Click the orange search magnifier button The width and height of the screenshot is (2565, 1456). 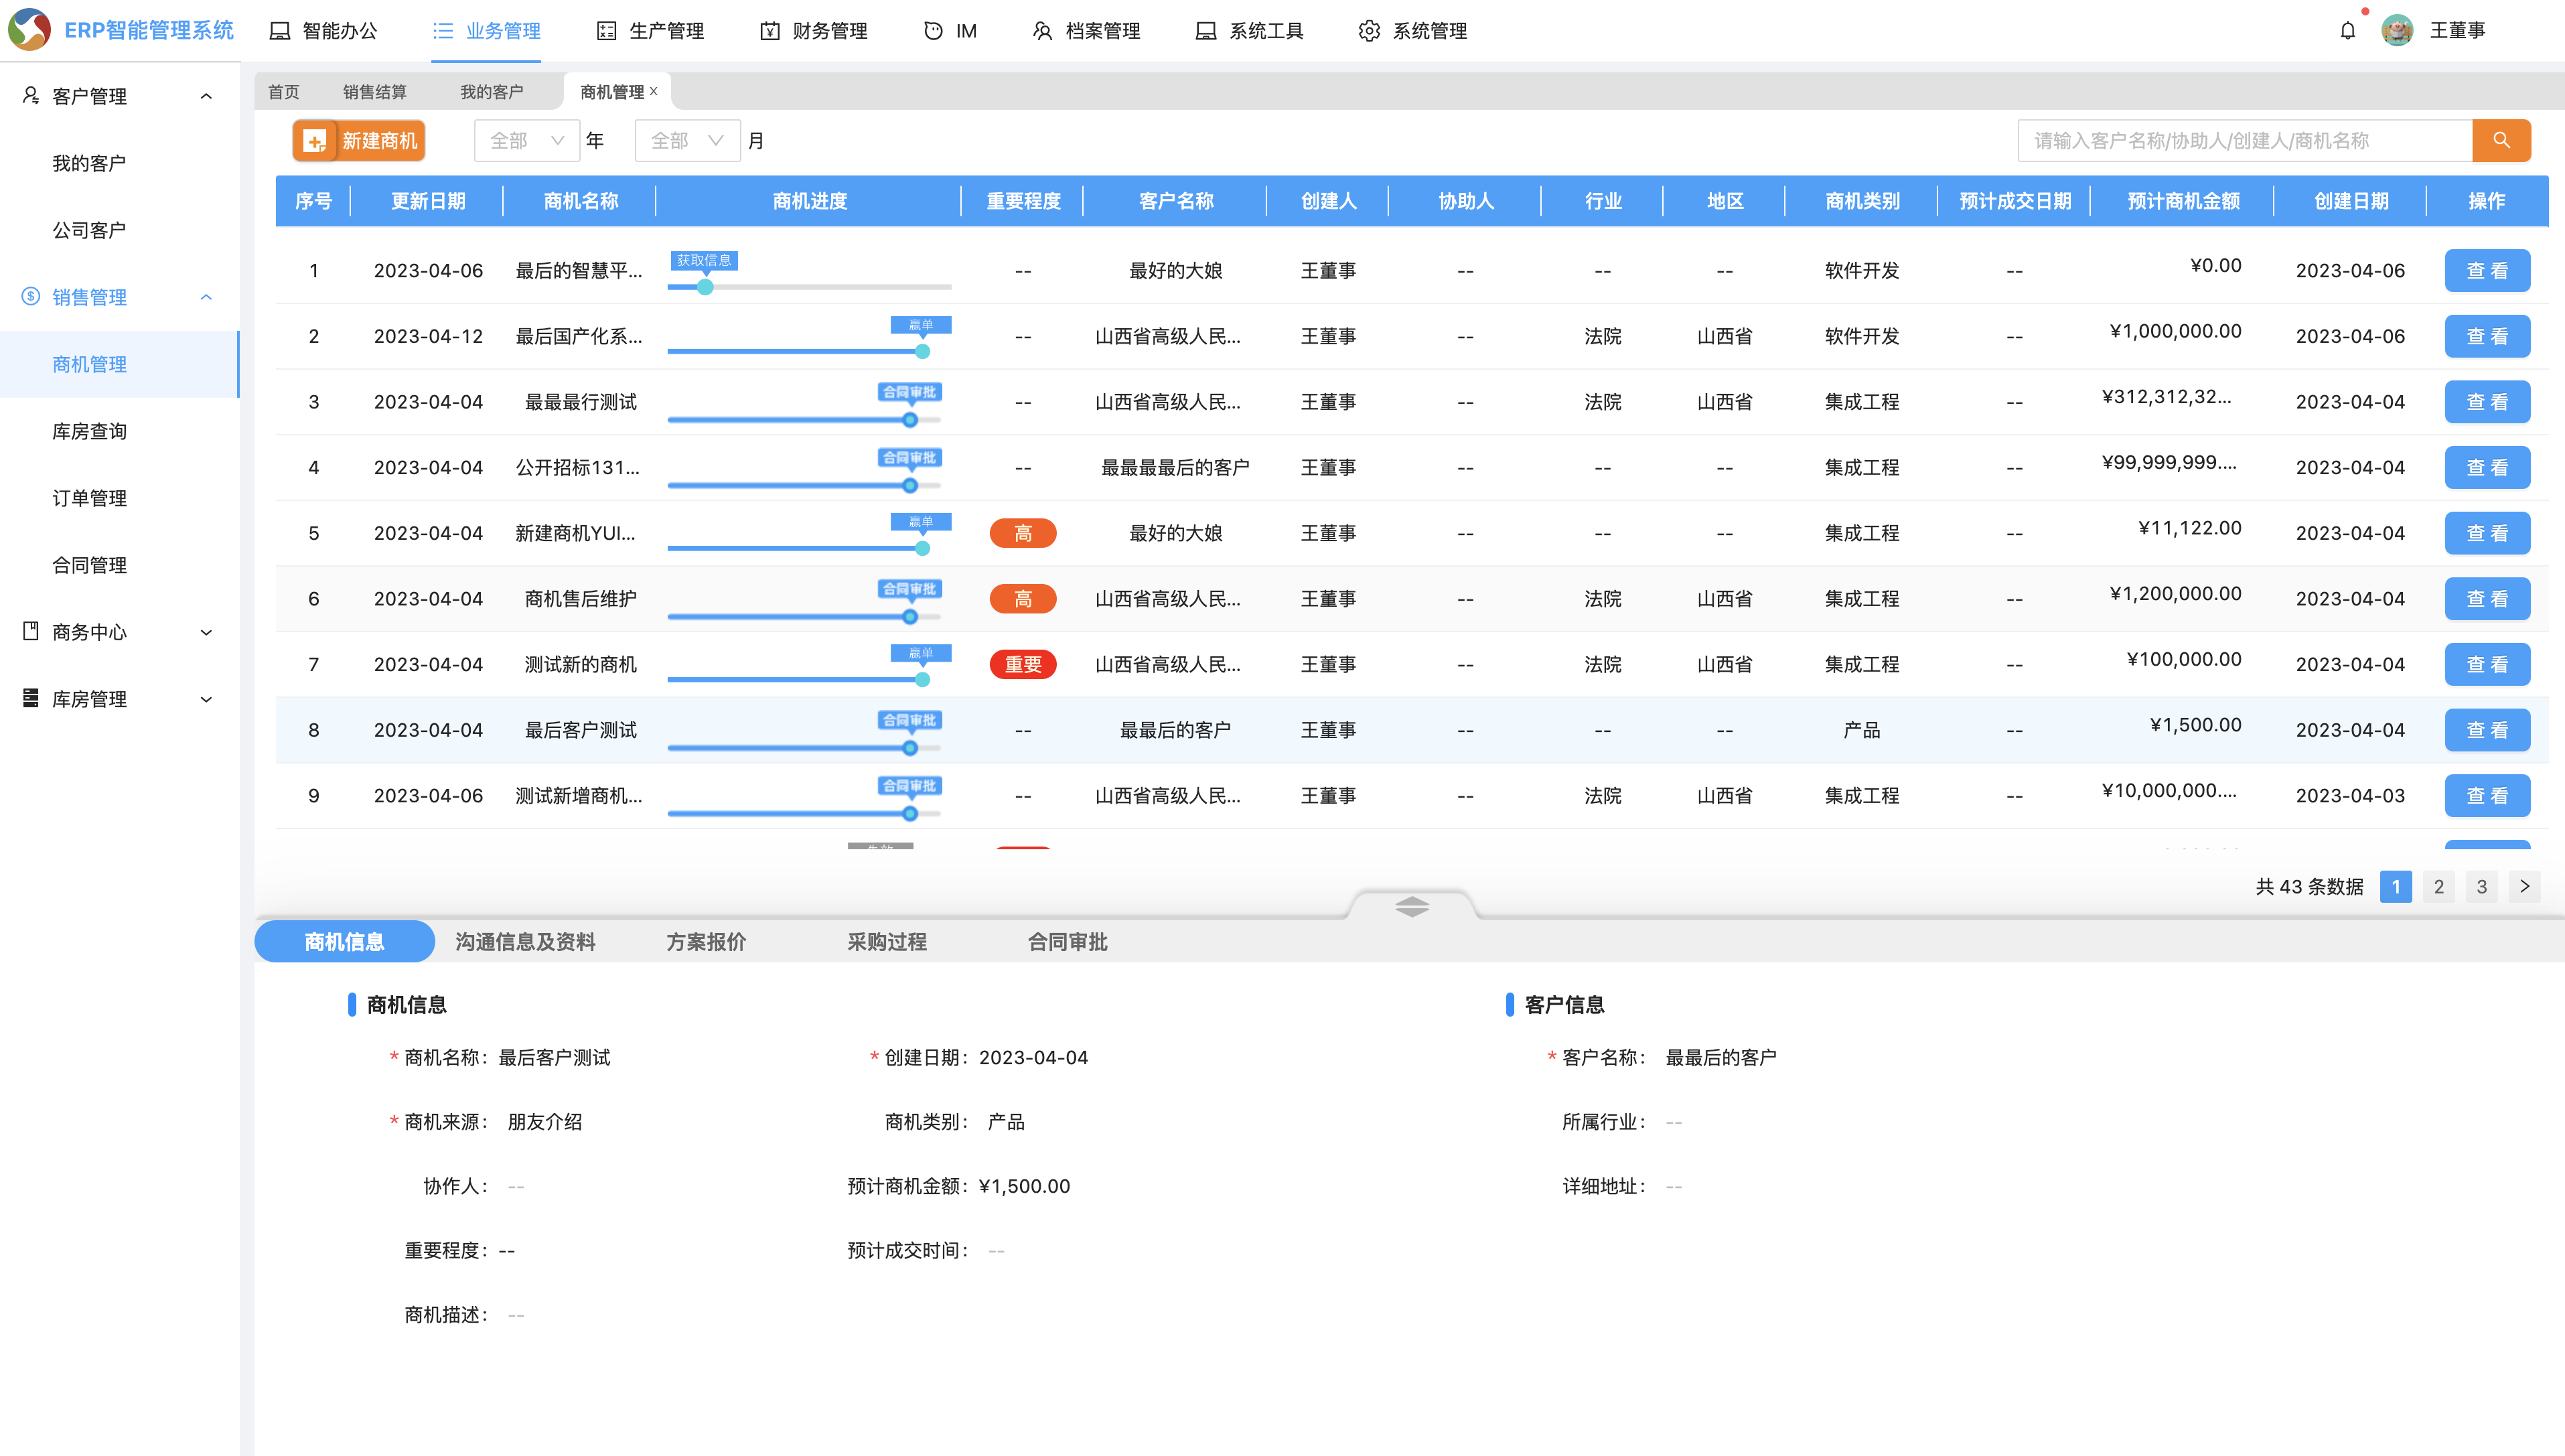pos(2501,141)
